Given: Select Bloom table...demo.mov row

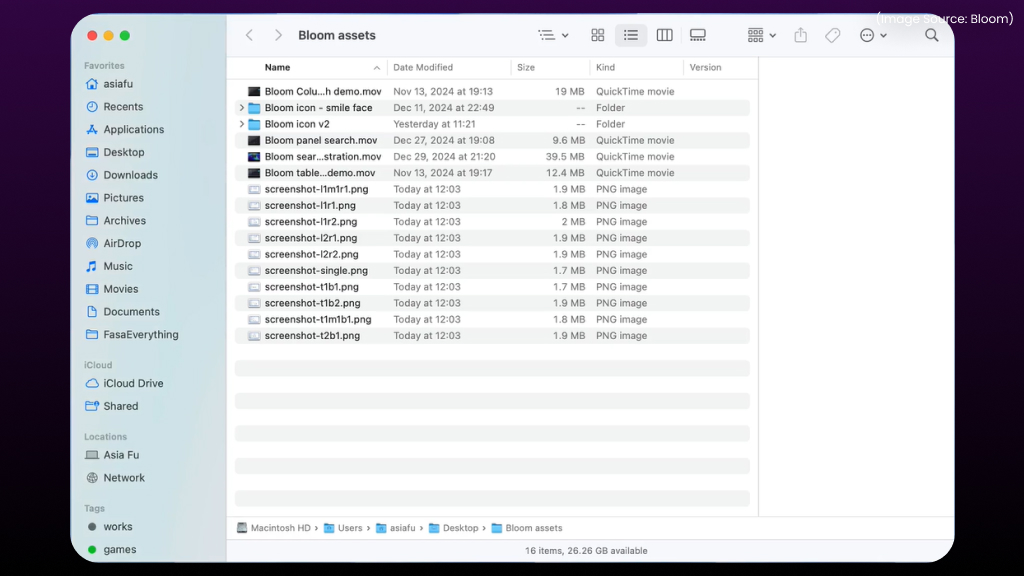Looking at the screenshot, I should pos(492,173).
